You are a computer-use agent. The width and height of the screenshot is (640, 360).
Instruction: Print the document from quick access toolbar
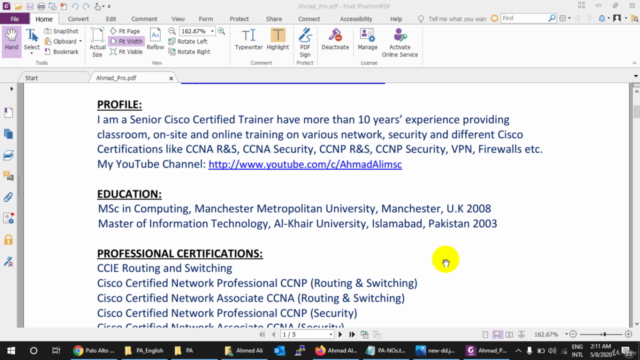tap(41, 6)
